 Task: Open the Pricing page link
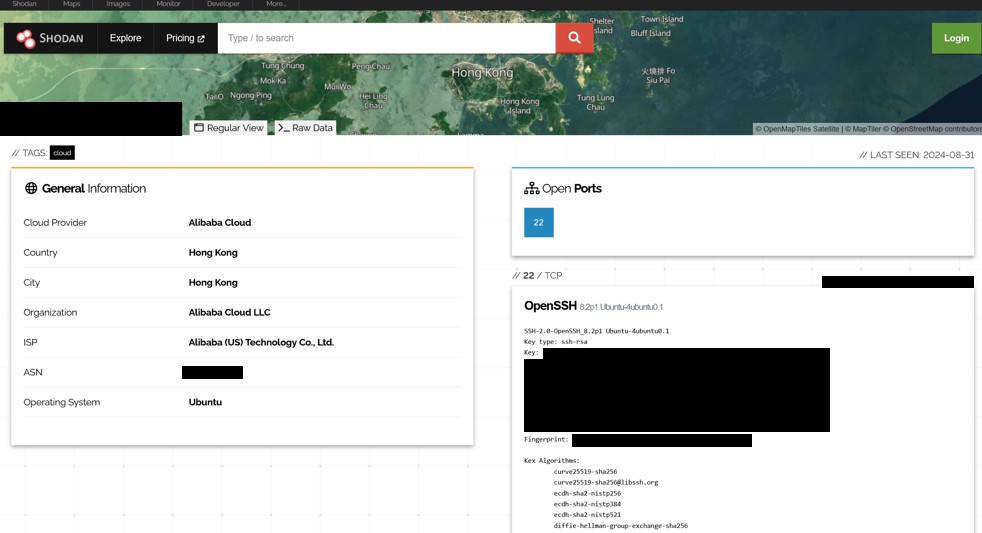[x=185, y=38]
